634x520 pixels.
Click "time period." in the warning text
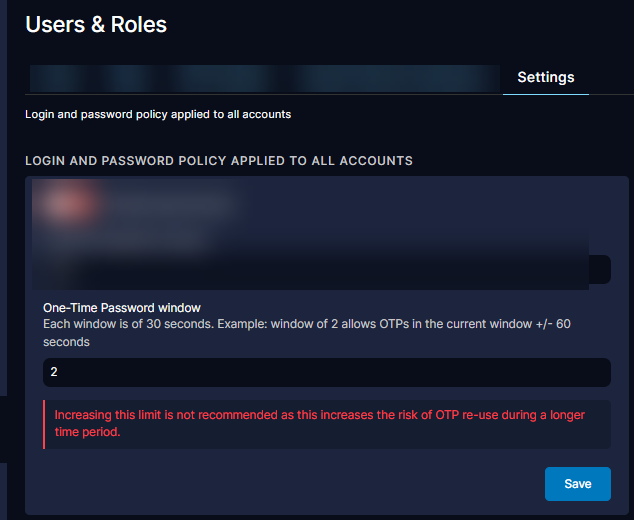click(88, 432)
